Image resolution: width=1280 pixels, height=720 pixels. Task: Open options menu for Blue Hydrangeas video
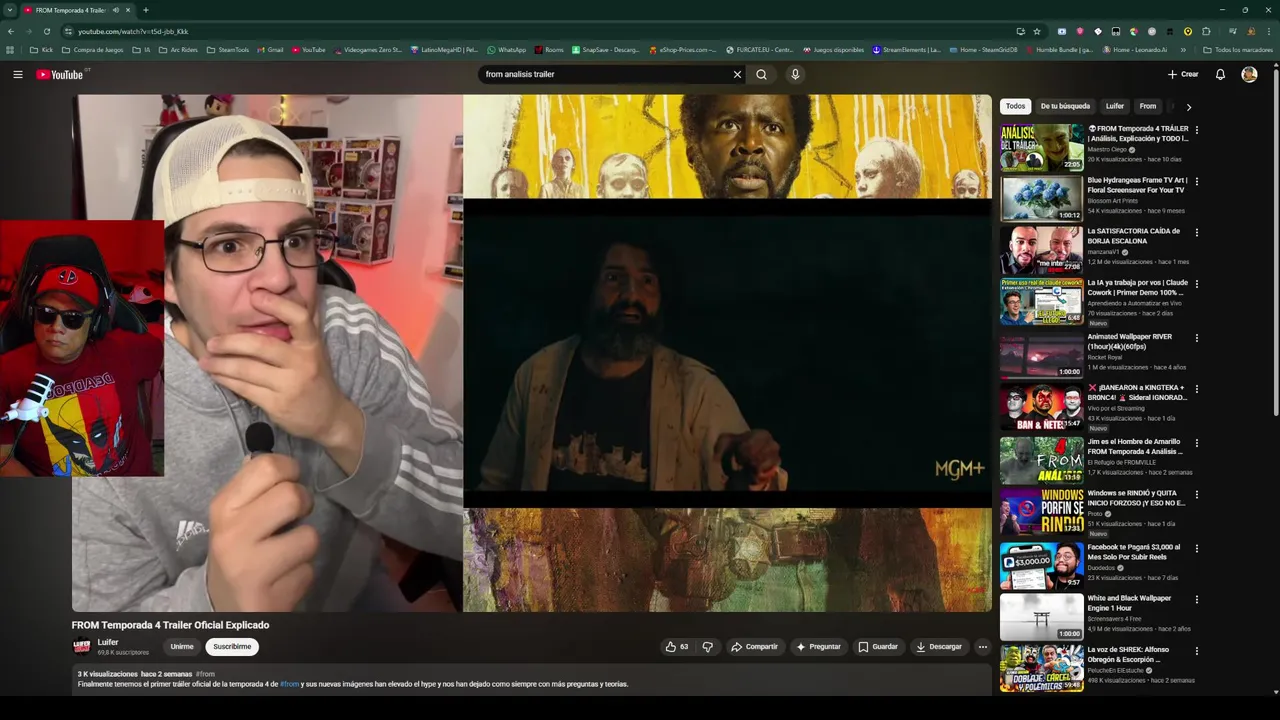pos(1196,181)
